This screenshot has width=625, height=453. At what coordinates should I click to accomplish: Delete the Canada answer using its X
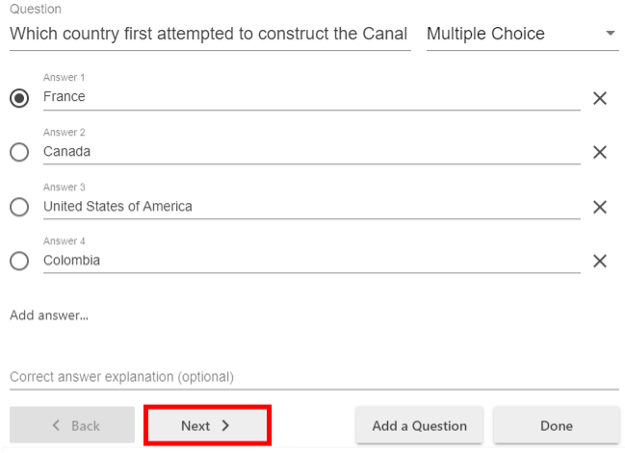[600, 152]
